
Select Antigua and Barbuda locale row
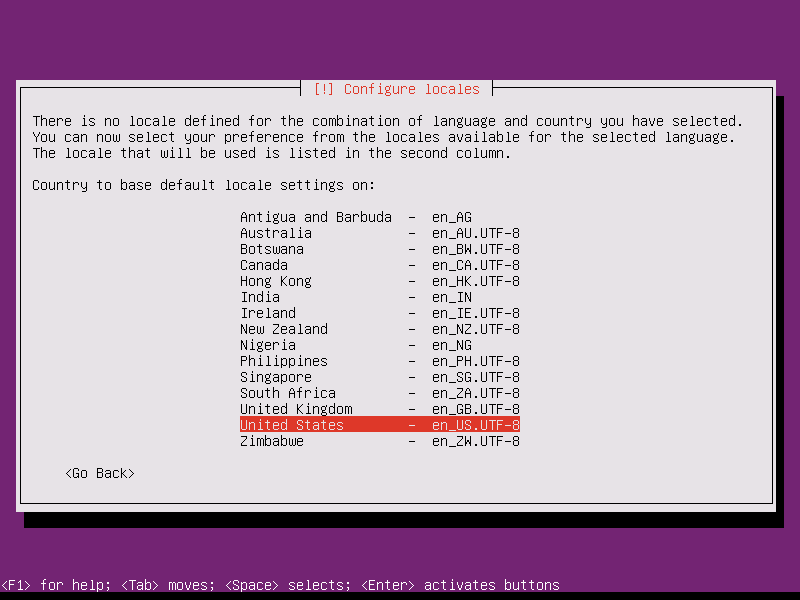pos(380,217)
